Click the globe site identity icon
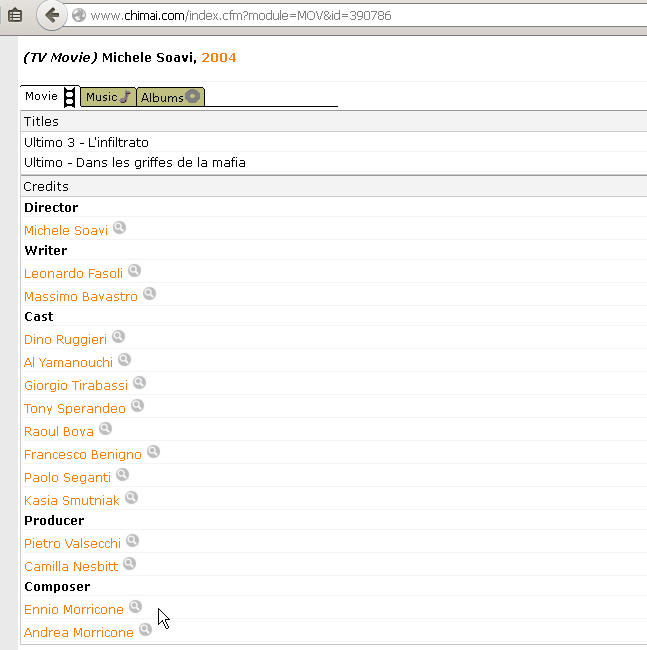Viewport: 647px width, 650px height. pyautogui.click(x=79, y=16)
